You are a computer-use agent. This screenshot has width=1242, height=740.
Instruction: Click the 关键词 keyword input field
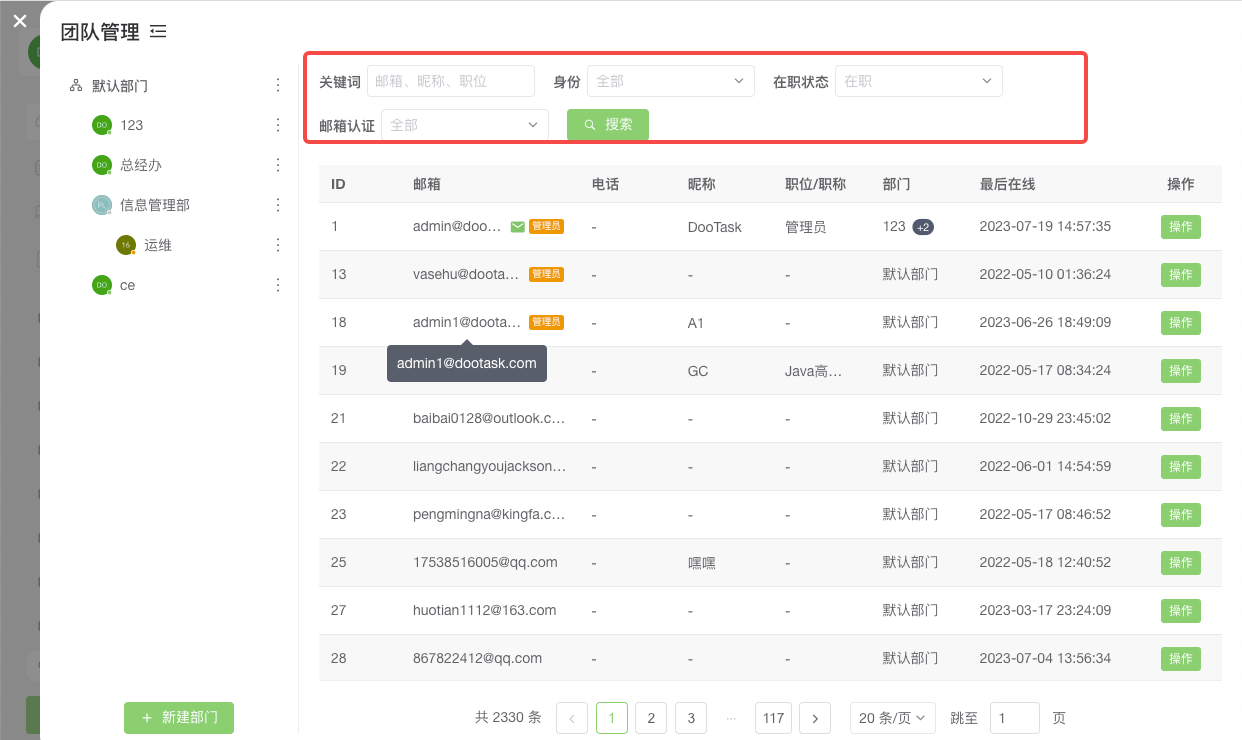(450, 81)
